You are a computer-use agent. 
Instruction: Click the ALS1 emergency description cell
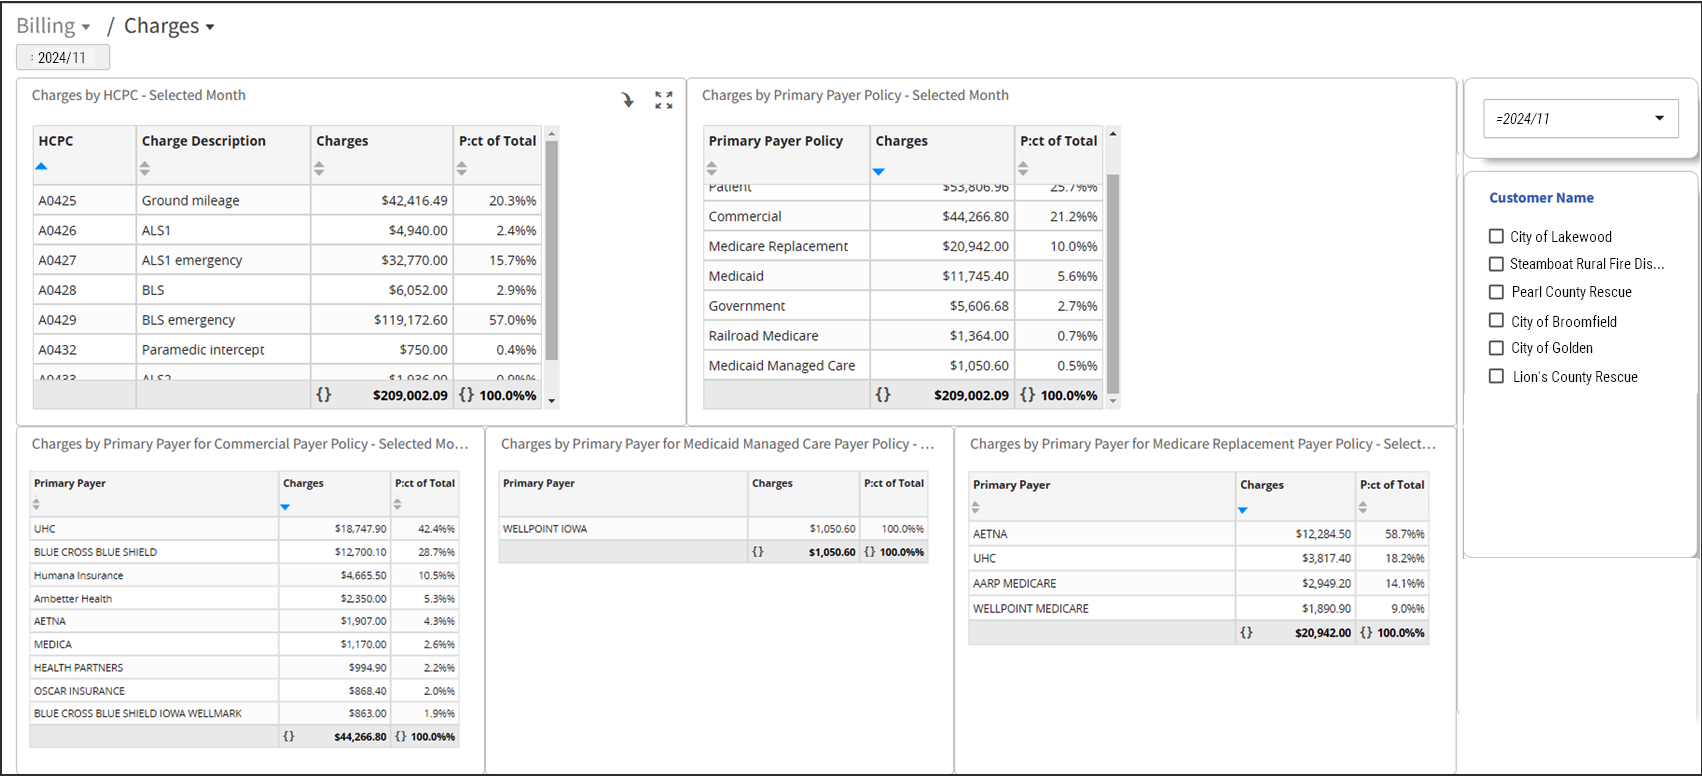tap(223, 260)
